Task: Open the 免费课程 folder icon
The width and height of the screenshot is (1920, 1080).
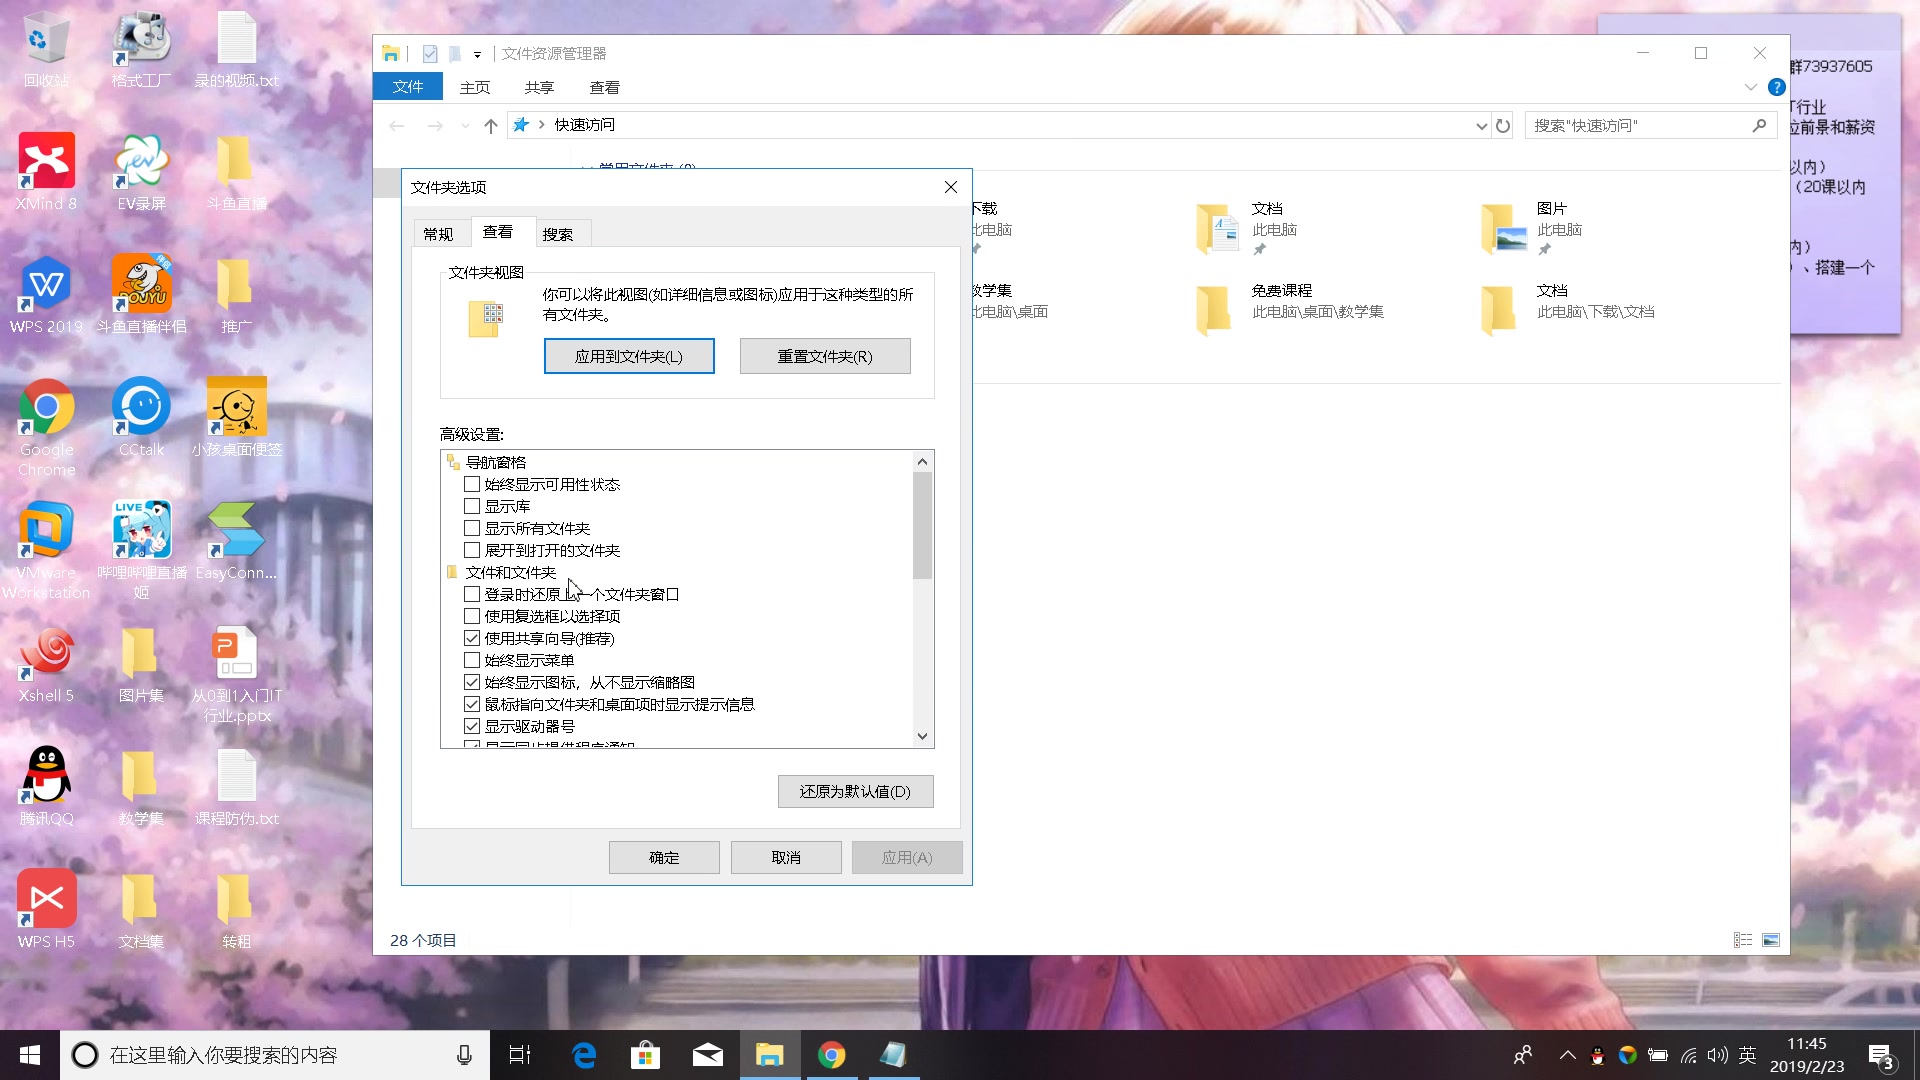Action: (x=1215, y=309)
